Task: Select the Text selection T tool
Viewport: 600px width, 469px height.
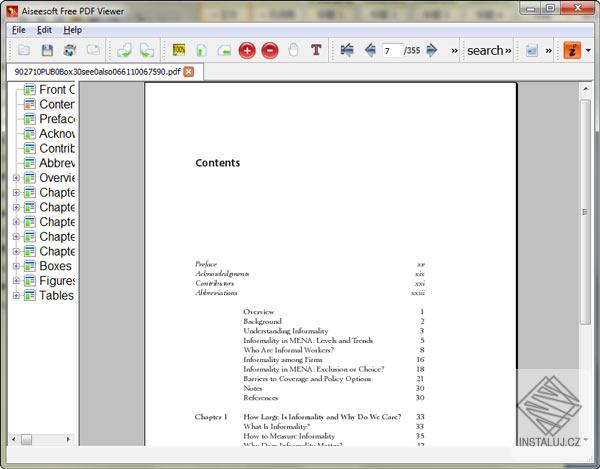Action: pyautogui.click(x=316, y=50)
